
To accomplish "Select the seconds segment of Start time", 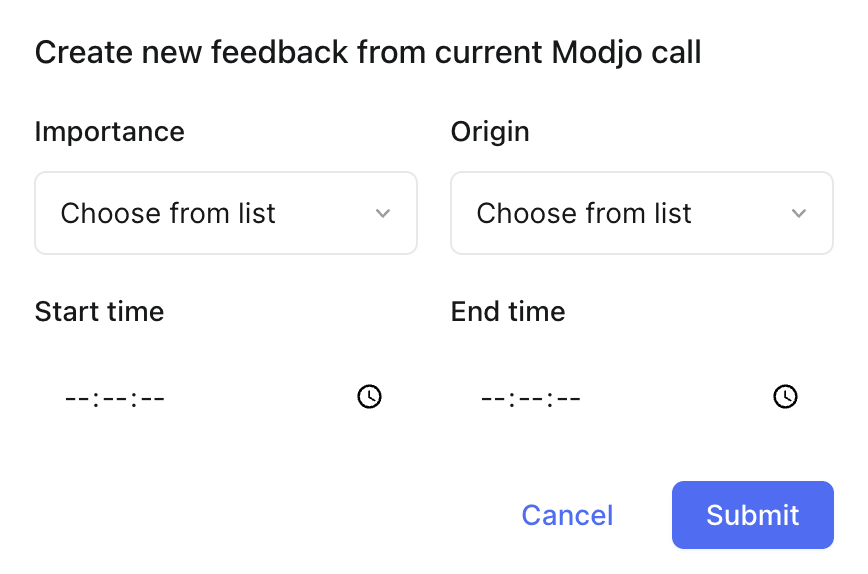I will 152,399.
